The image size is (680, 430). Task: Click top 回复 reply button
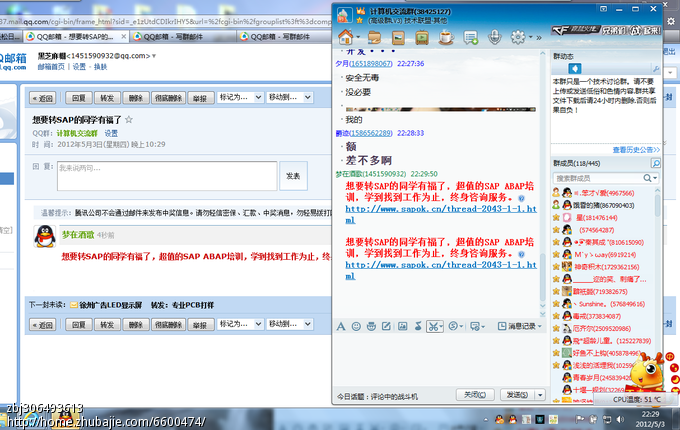coord(79,98)
